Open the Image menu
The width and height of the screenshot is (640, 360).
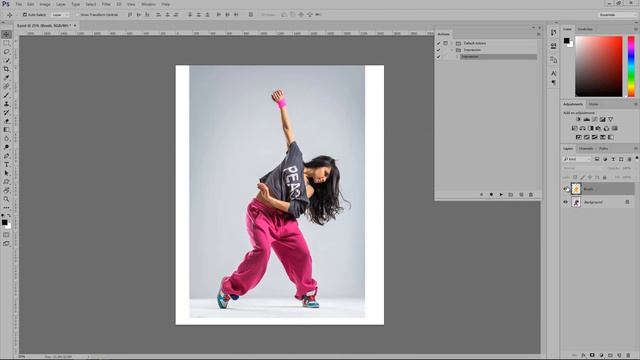45,4
